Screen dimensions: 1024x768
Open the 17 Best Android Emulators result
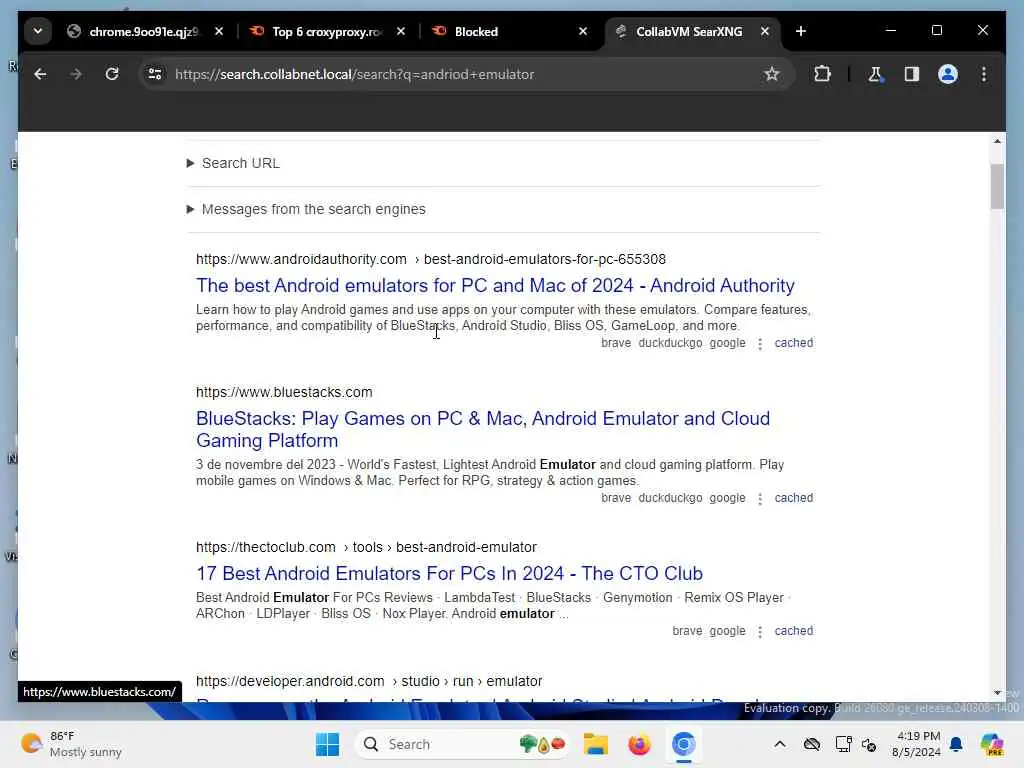[x=449, y=573]
